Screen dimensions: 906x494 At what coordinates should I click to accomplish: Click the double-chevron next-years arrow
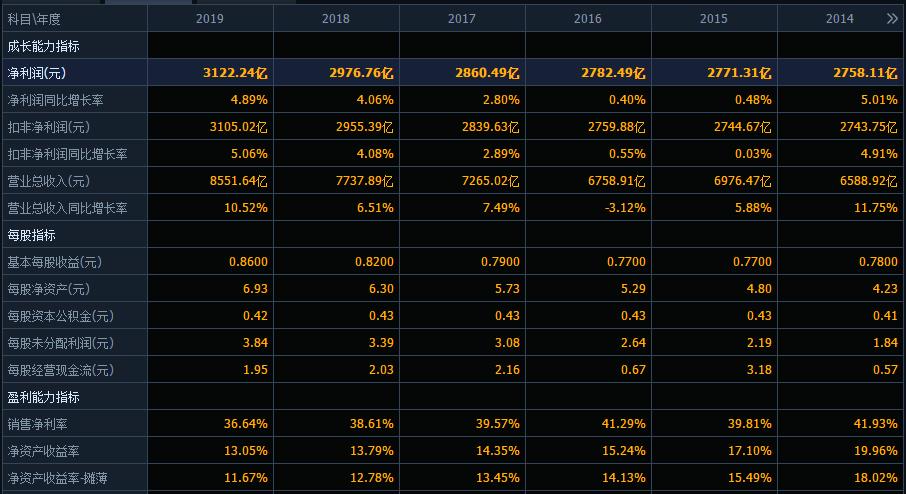click(892, 19)
